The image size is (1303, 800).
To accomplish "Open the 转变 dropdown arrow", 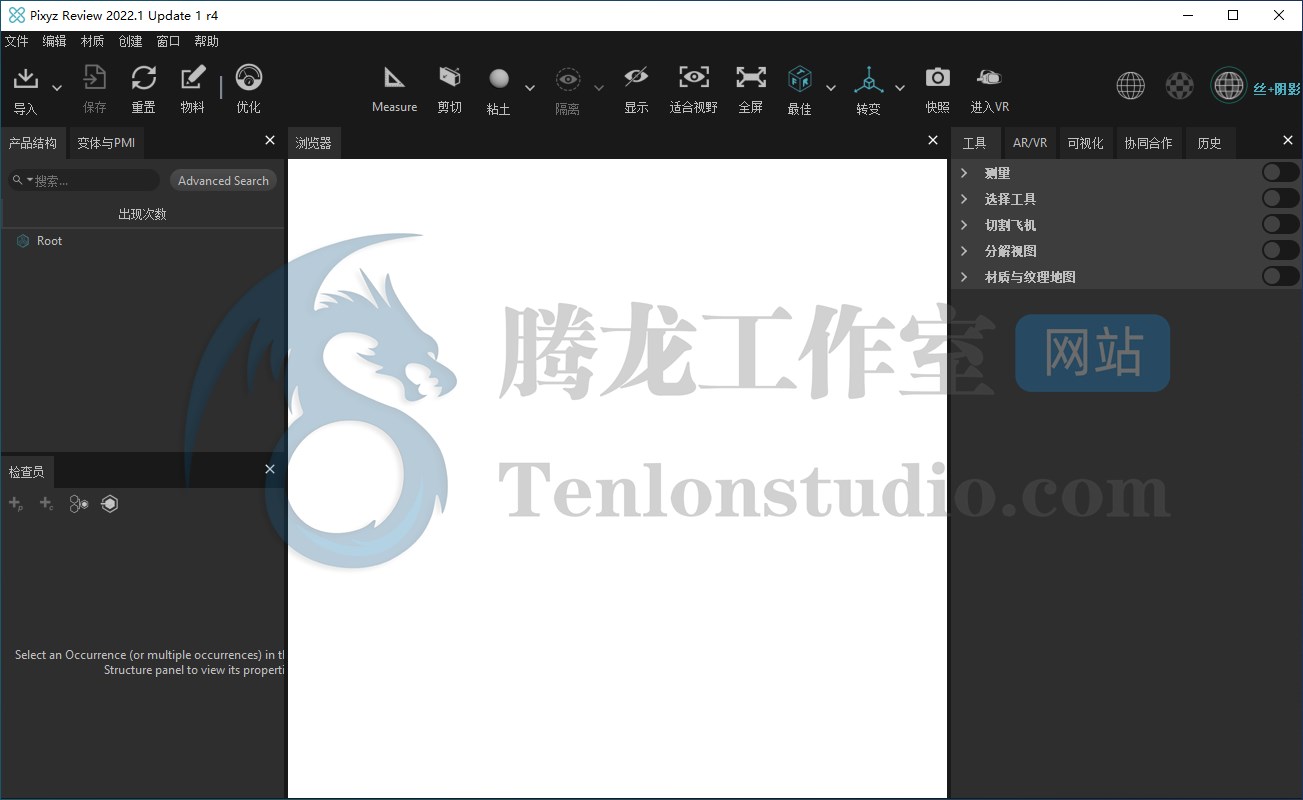I will click(900, 88).
